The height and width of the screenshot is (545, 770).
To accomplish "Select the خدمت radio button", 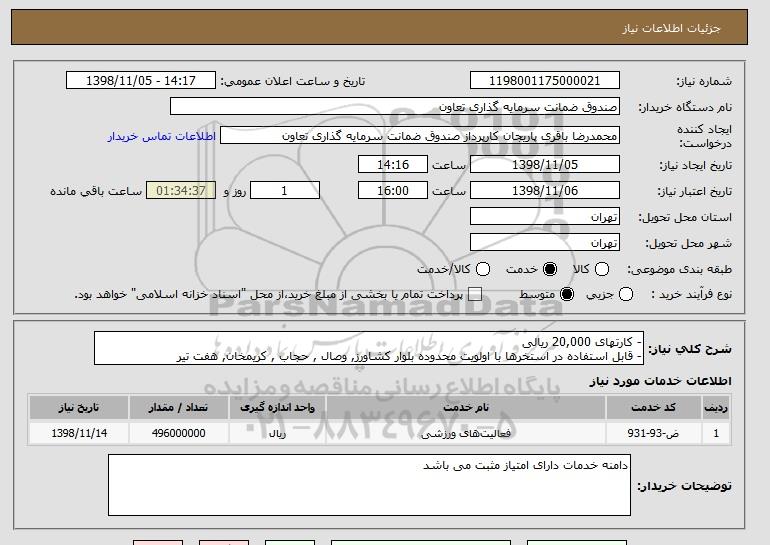I will (550, 269).
